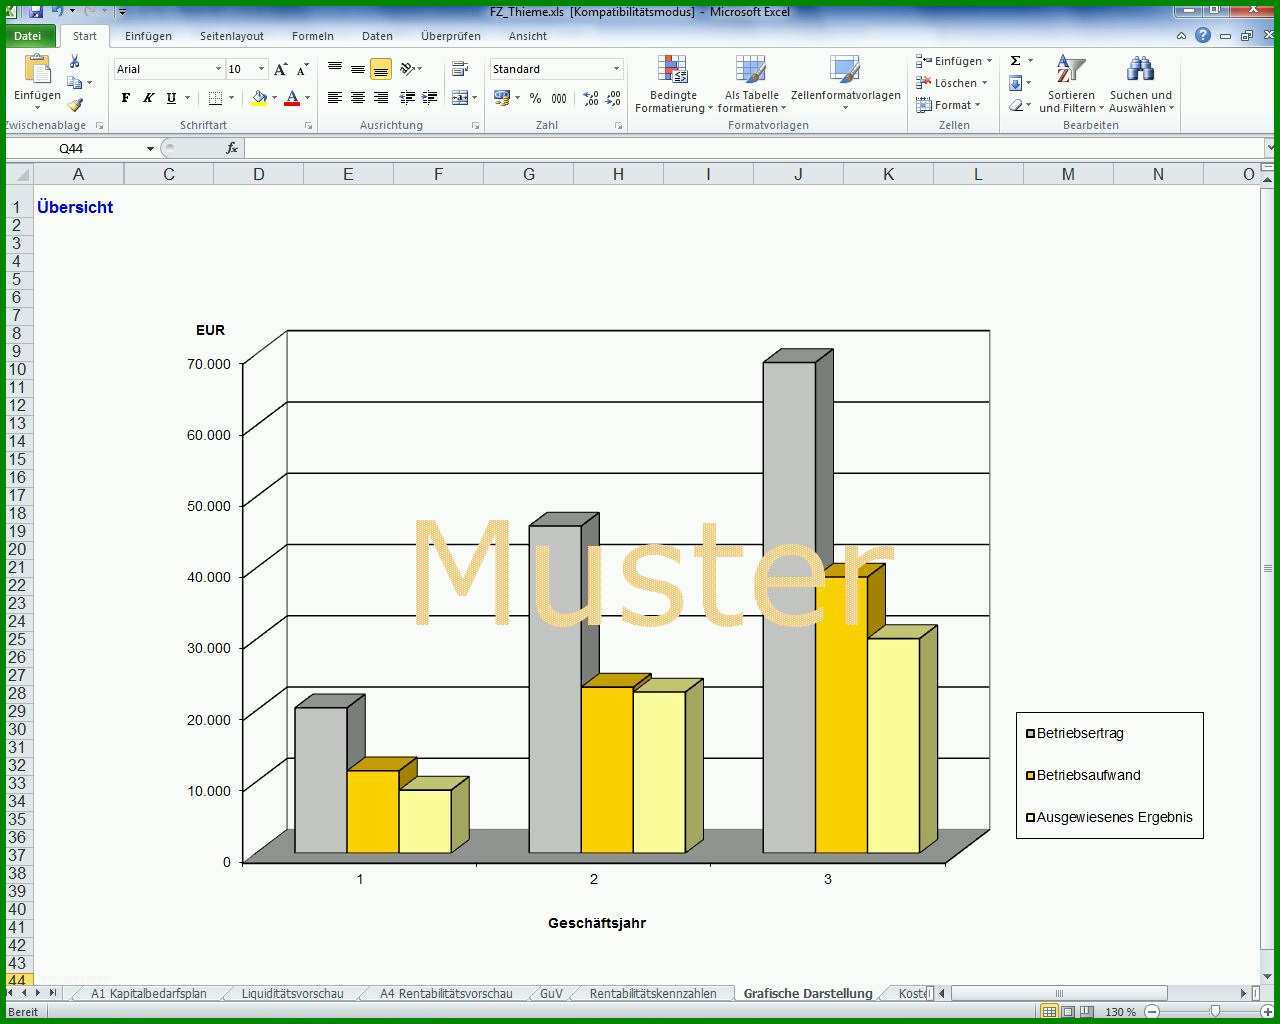Open Zellenformatvorlagen gallery
The width and height of the screenshot is (1280, 1024).
point(845,84)
